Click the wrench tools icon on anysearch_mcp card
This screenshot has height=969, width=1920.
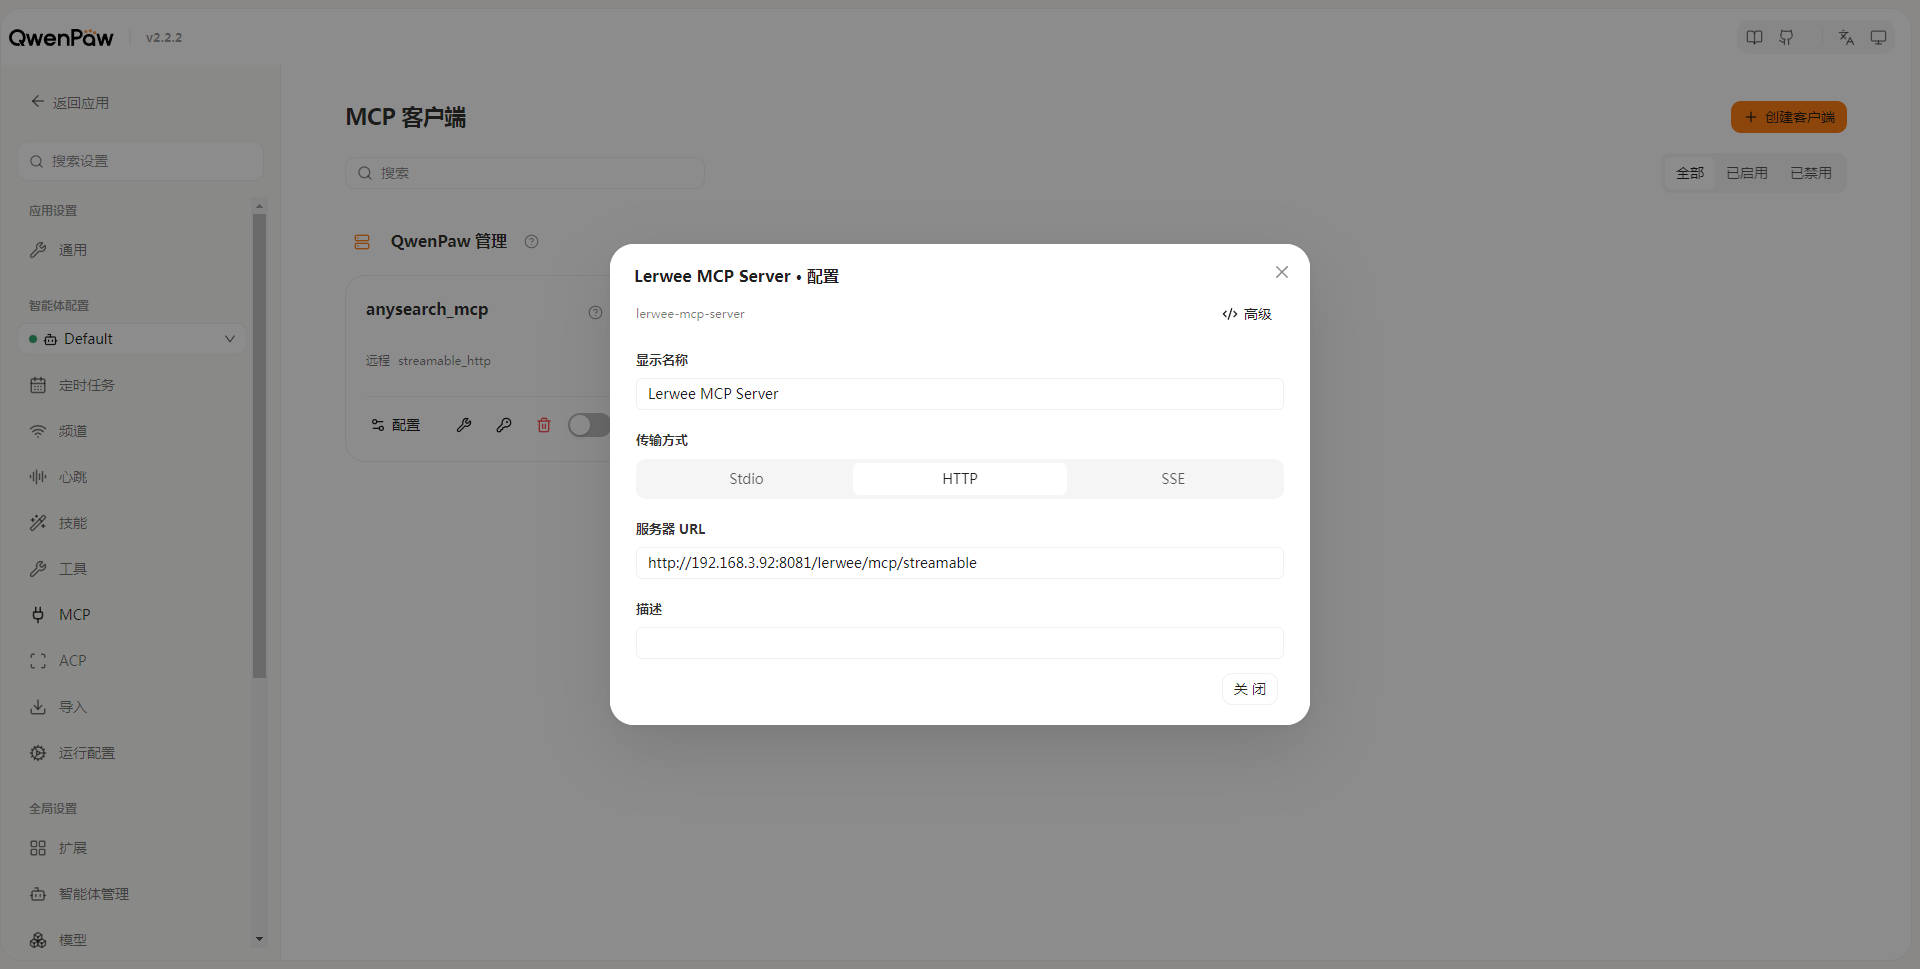pos(464,425)
